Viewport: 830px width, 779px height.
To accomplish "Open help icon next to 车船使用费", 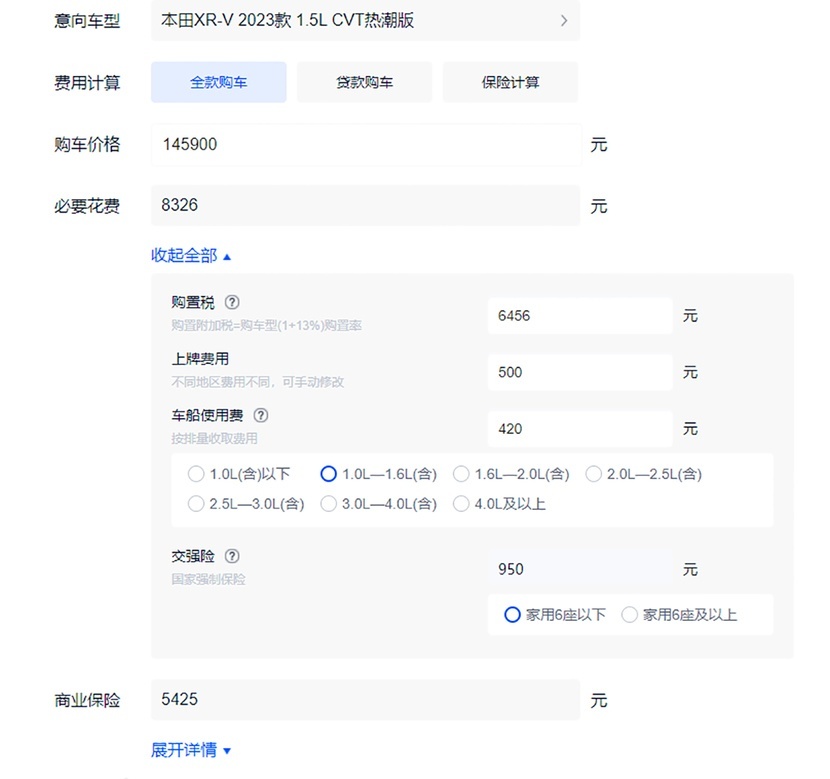I will (260, 415).
